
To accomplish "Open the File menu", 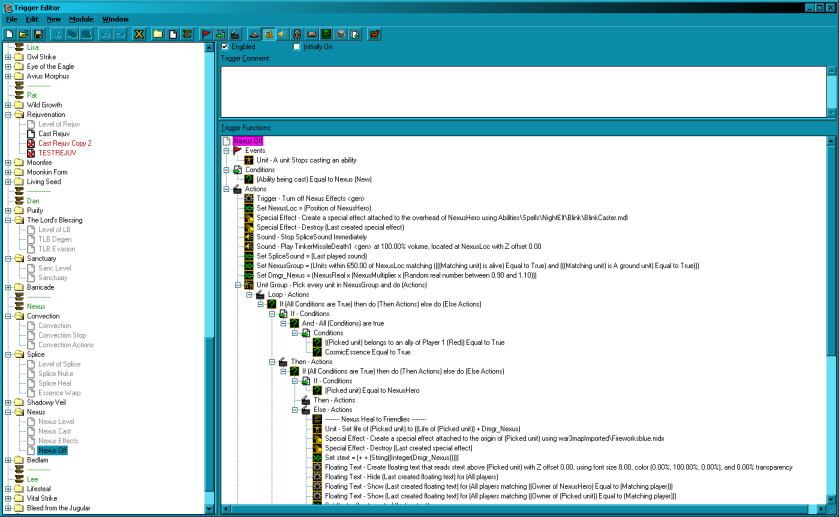I will tap(11, 19).
